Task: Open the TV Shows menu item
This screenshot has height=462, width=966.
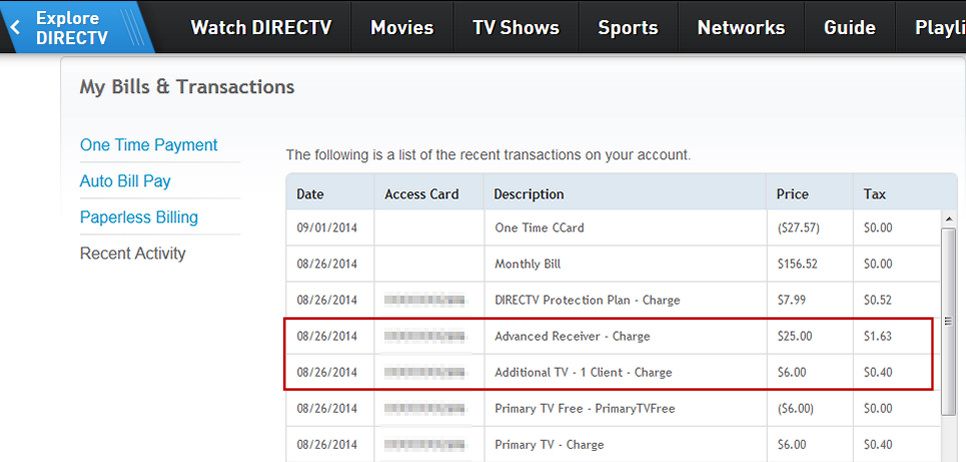Action: (x=516, y=28)
